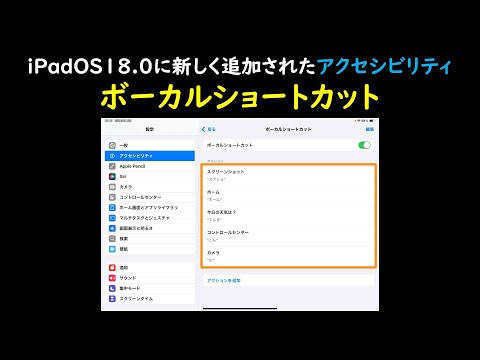
Task: Select the アクセシビリティ row in sidebar
Action: click(150, 156)
